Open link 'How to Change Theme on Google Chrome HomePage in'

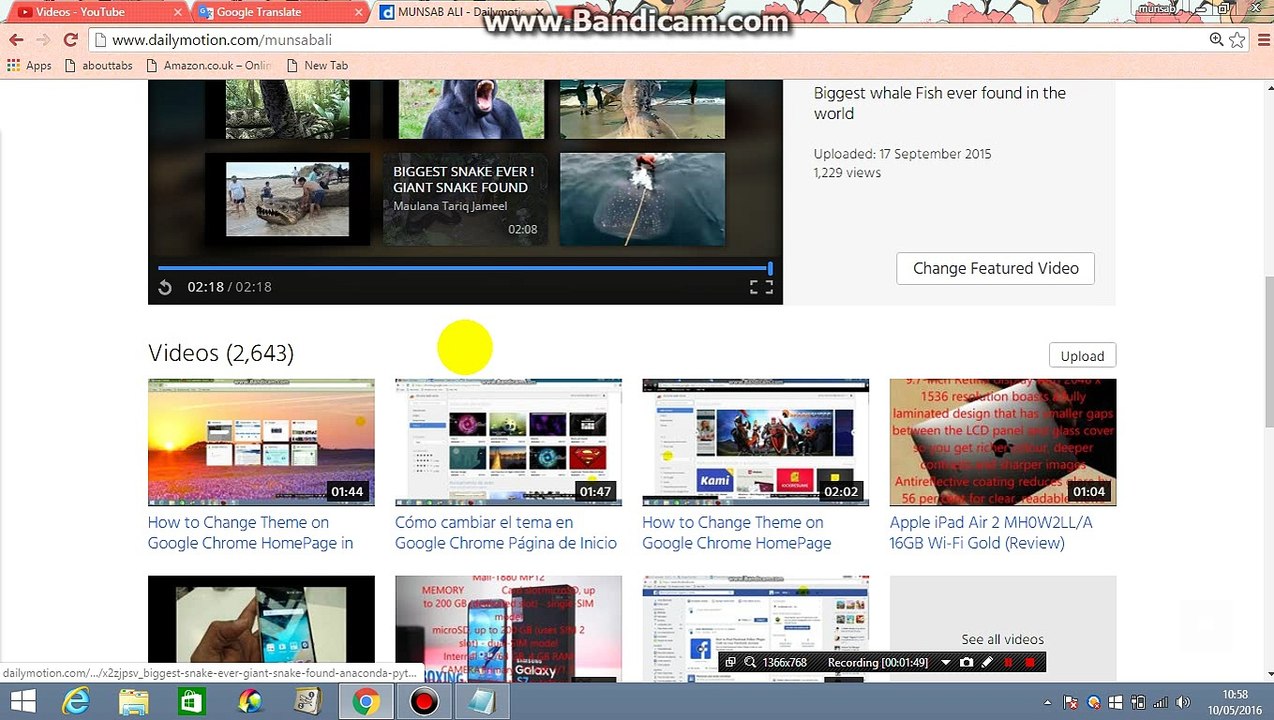(x=250, y=533)
